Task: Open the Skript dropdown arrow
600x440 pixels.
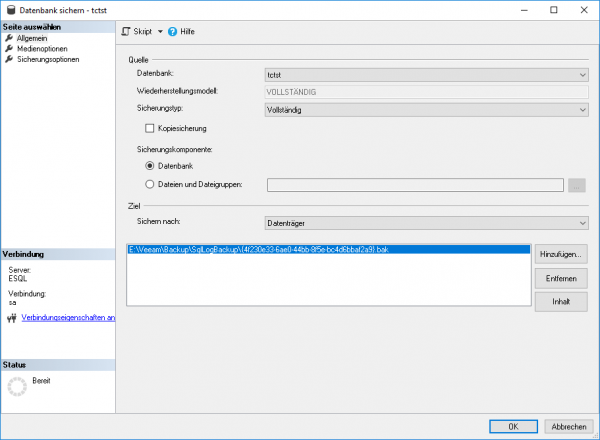Action: pyautogui.click(x=160, y=32)
